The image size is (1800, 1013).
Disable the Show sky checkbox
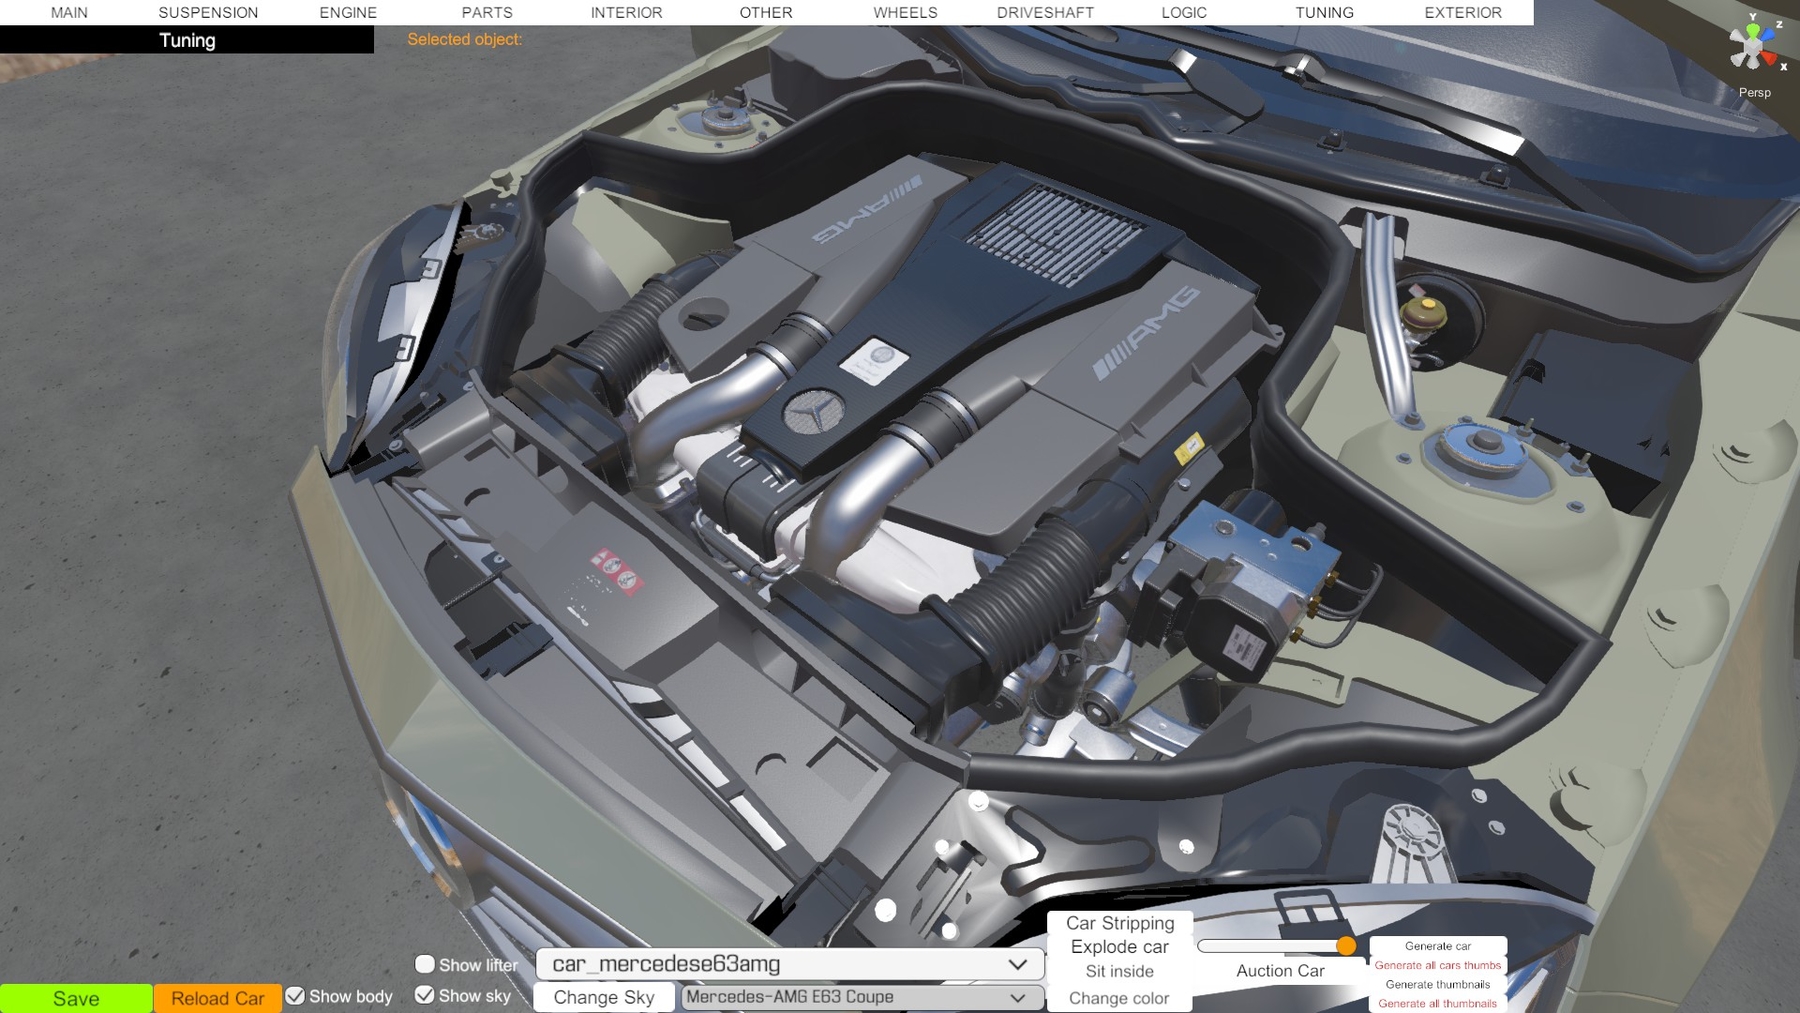[425, 995]
